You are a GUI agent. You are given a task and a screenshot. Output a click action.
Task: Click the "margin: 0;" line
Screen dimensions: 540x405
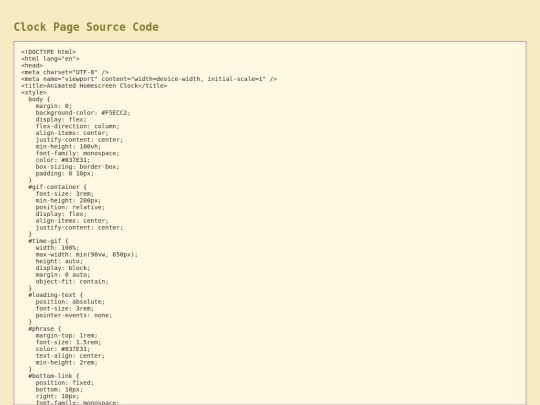[54, 106]
